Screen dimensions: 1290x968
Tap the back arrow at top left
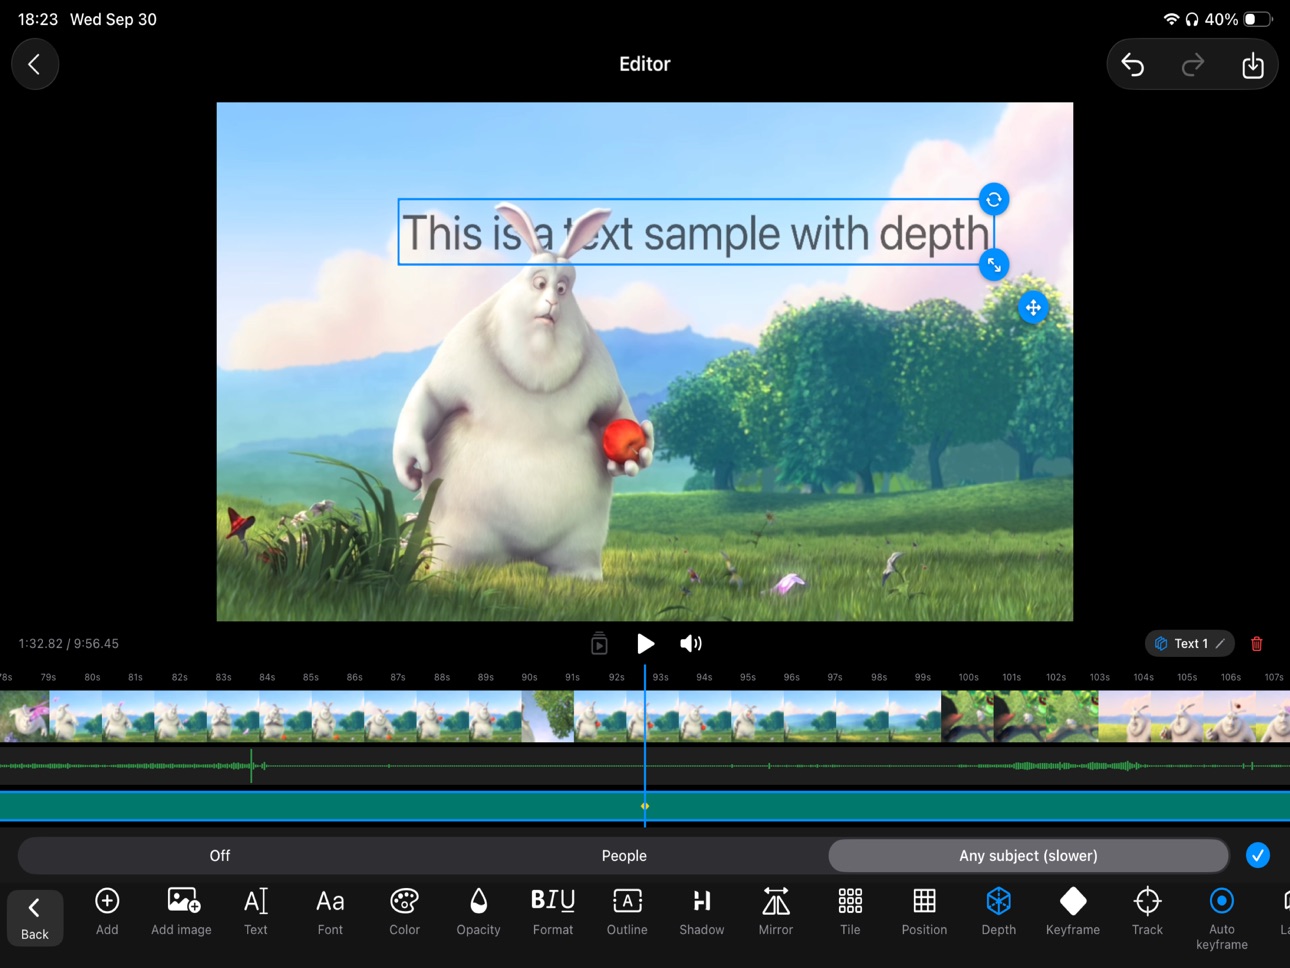[x=35, y=65]
